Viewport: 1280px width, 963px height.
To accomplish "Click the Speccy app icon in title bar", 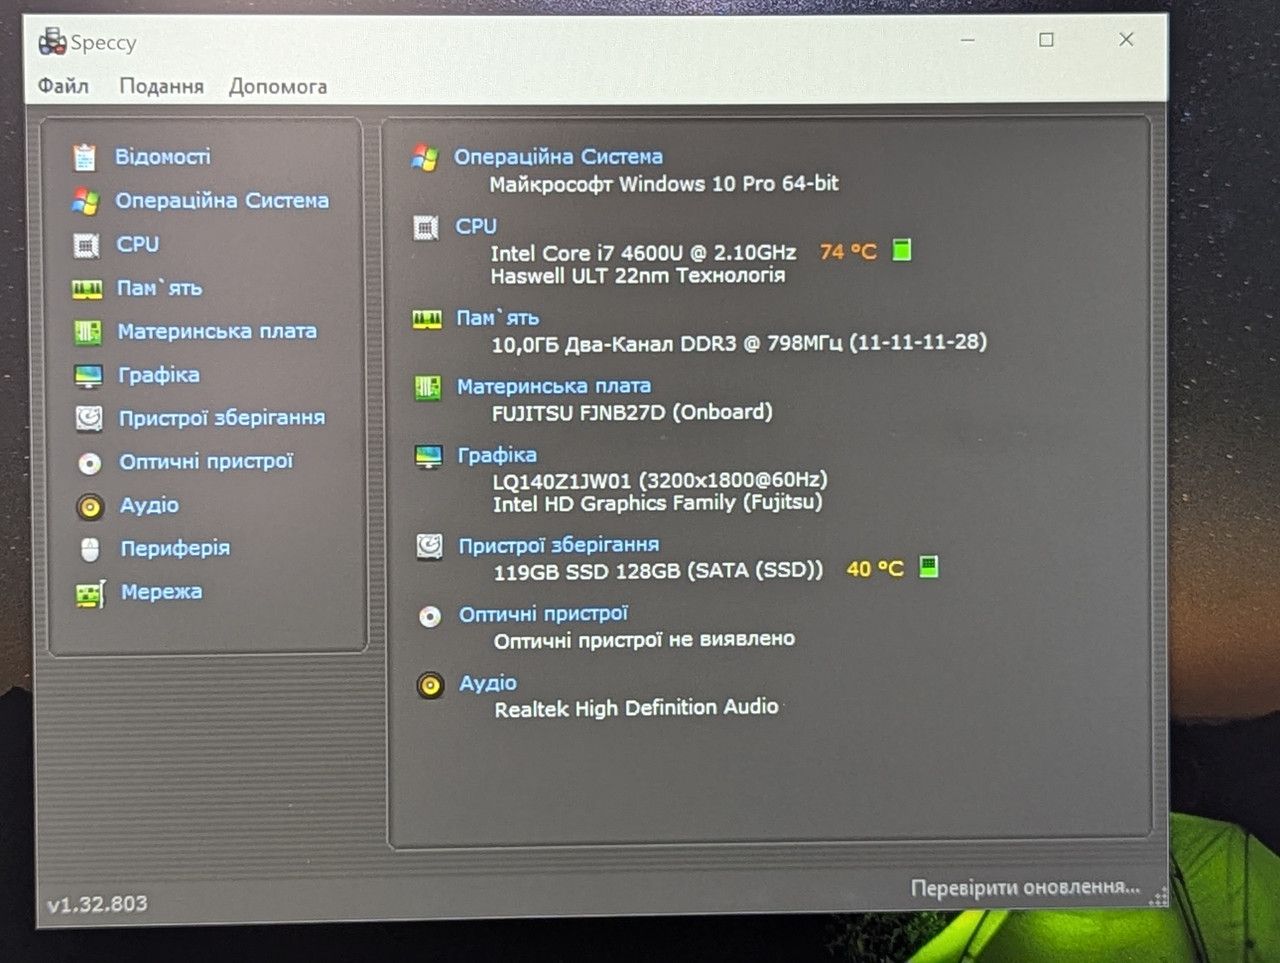I will (52, 42).
